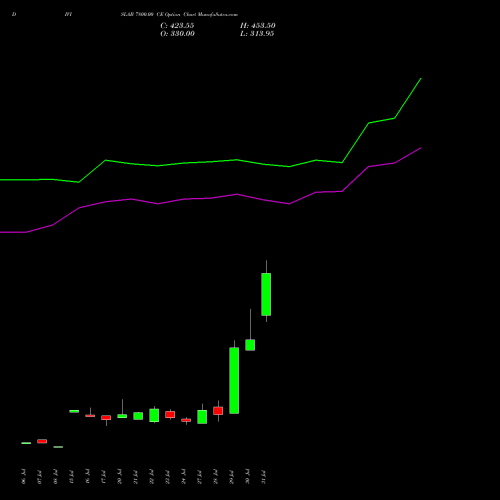Click the close value C: 423.55
This screenshot has height=500, width=500.
(x=177, y=26)
